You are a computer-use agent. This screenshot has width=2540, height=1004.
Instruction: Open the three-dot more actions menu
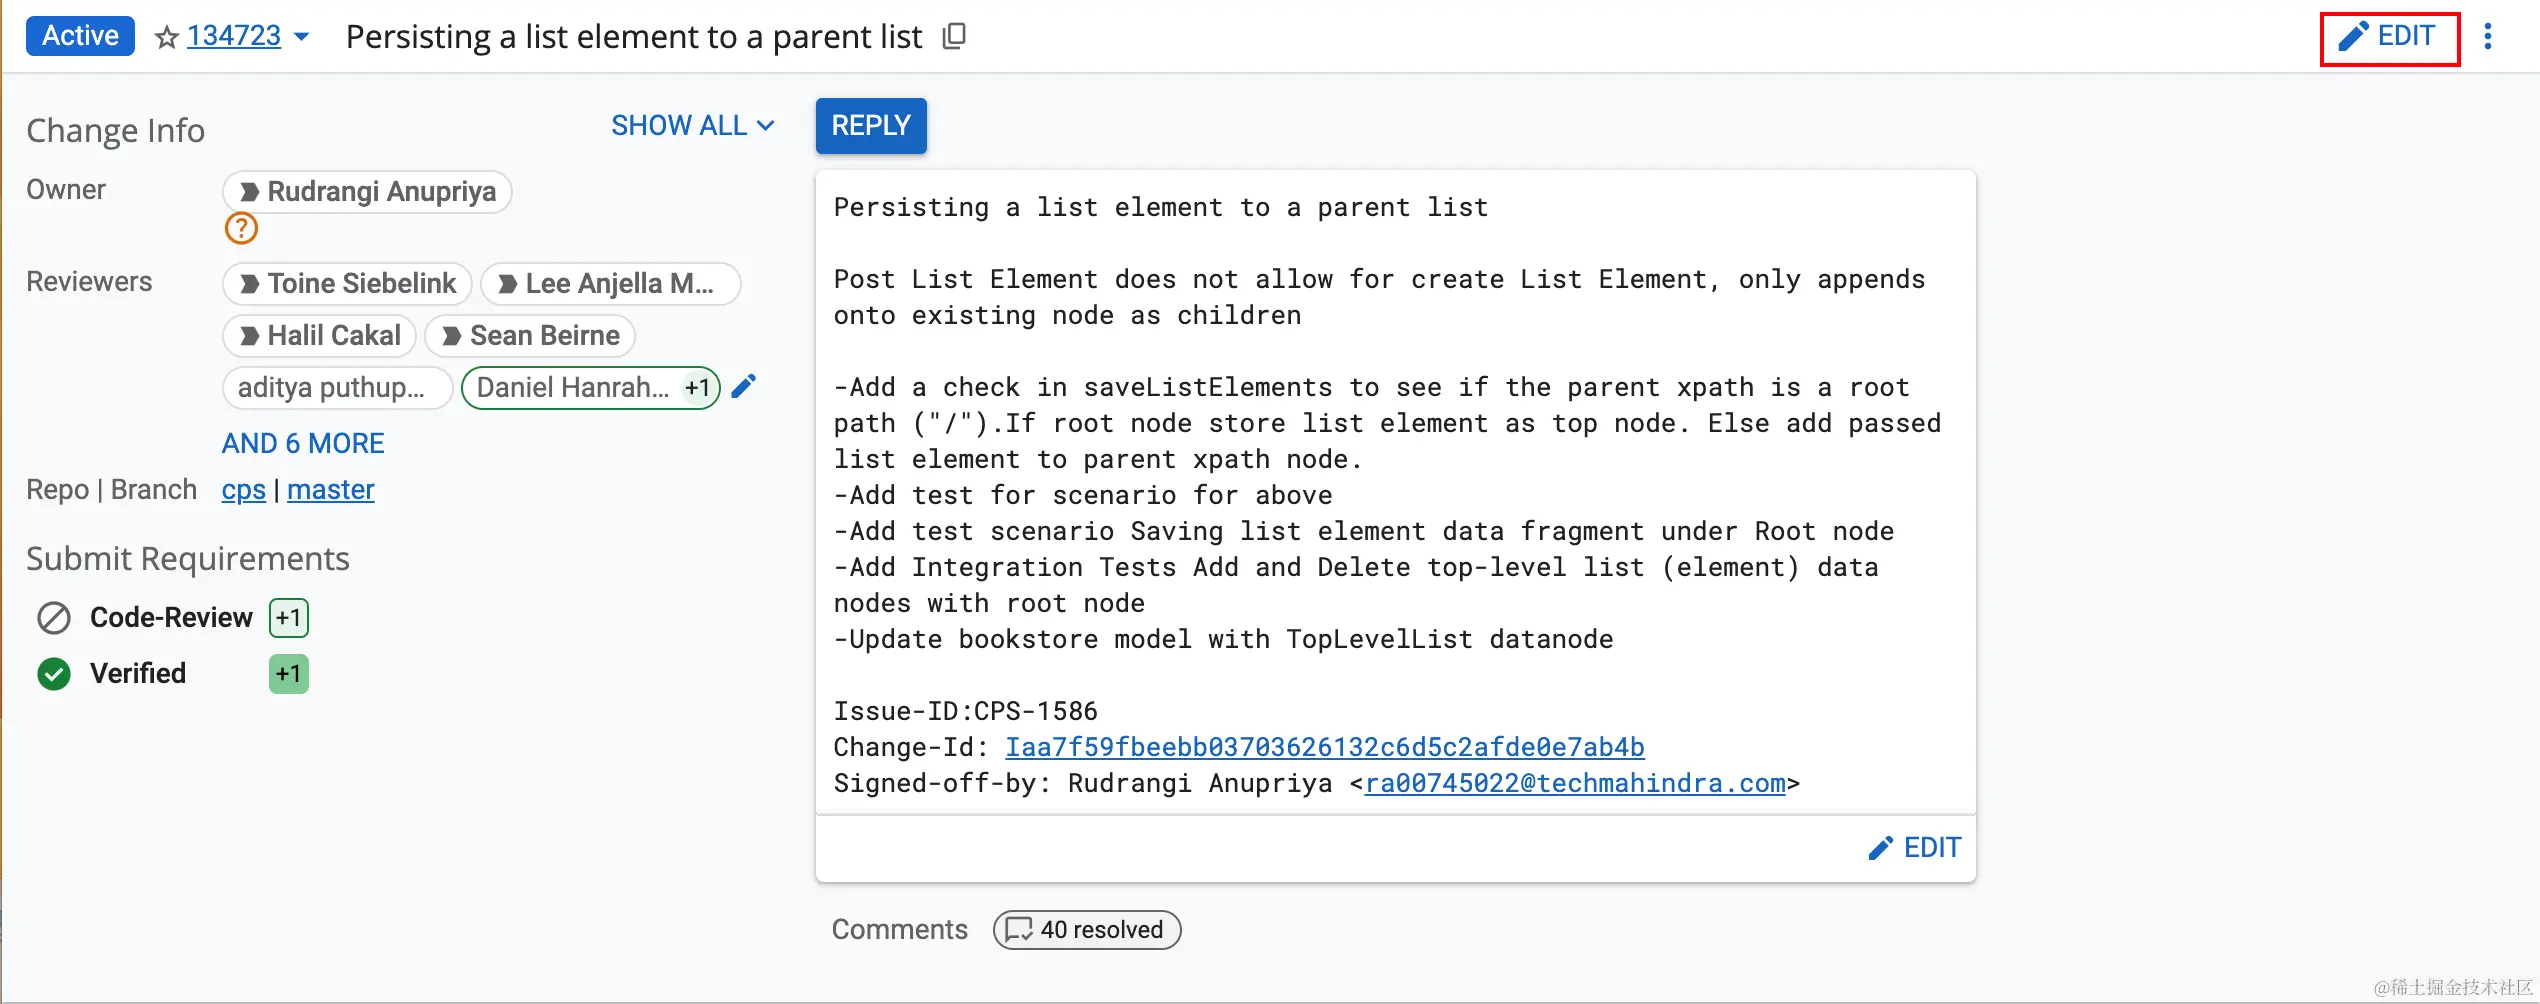click(x=2488, y=37)
